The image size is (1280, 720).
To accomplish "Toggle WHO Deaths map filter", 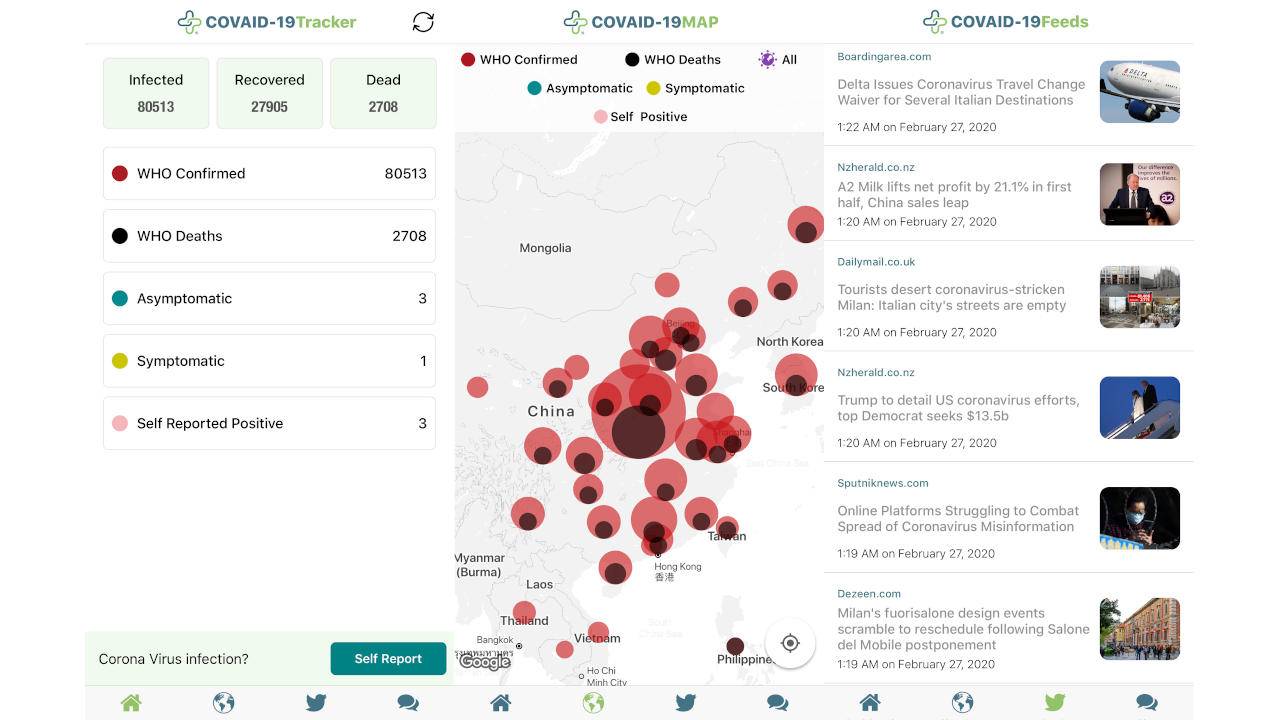I will 673,59.
